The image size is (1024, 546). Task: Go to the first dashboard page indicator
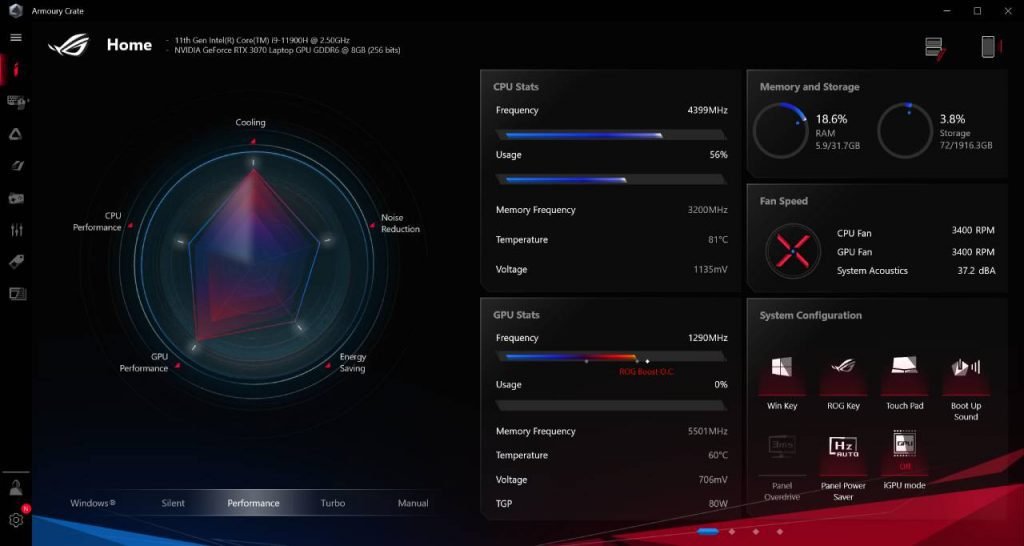pyautogui.click(x=707, y=532)
